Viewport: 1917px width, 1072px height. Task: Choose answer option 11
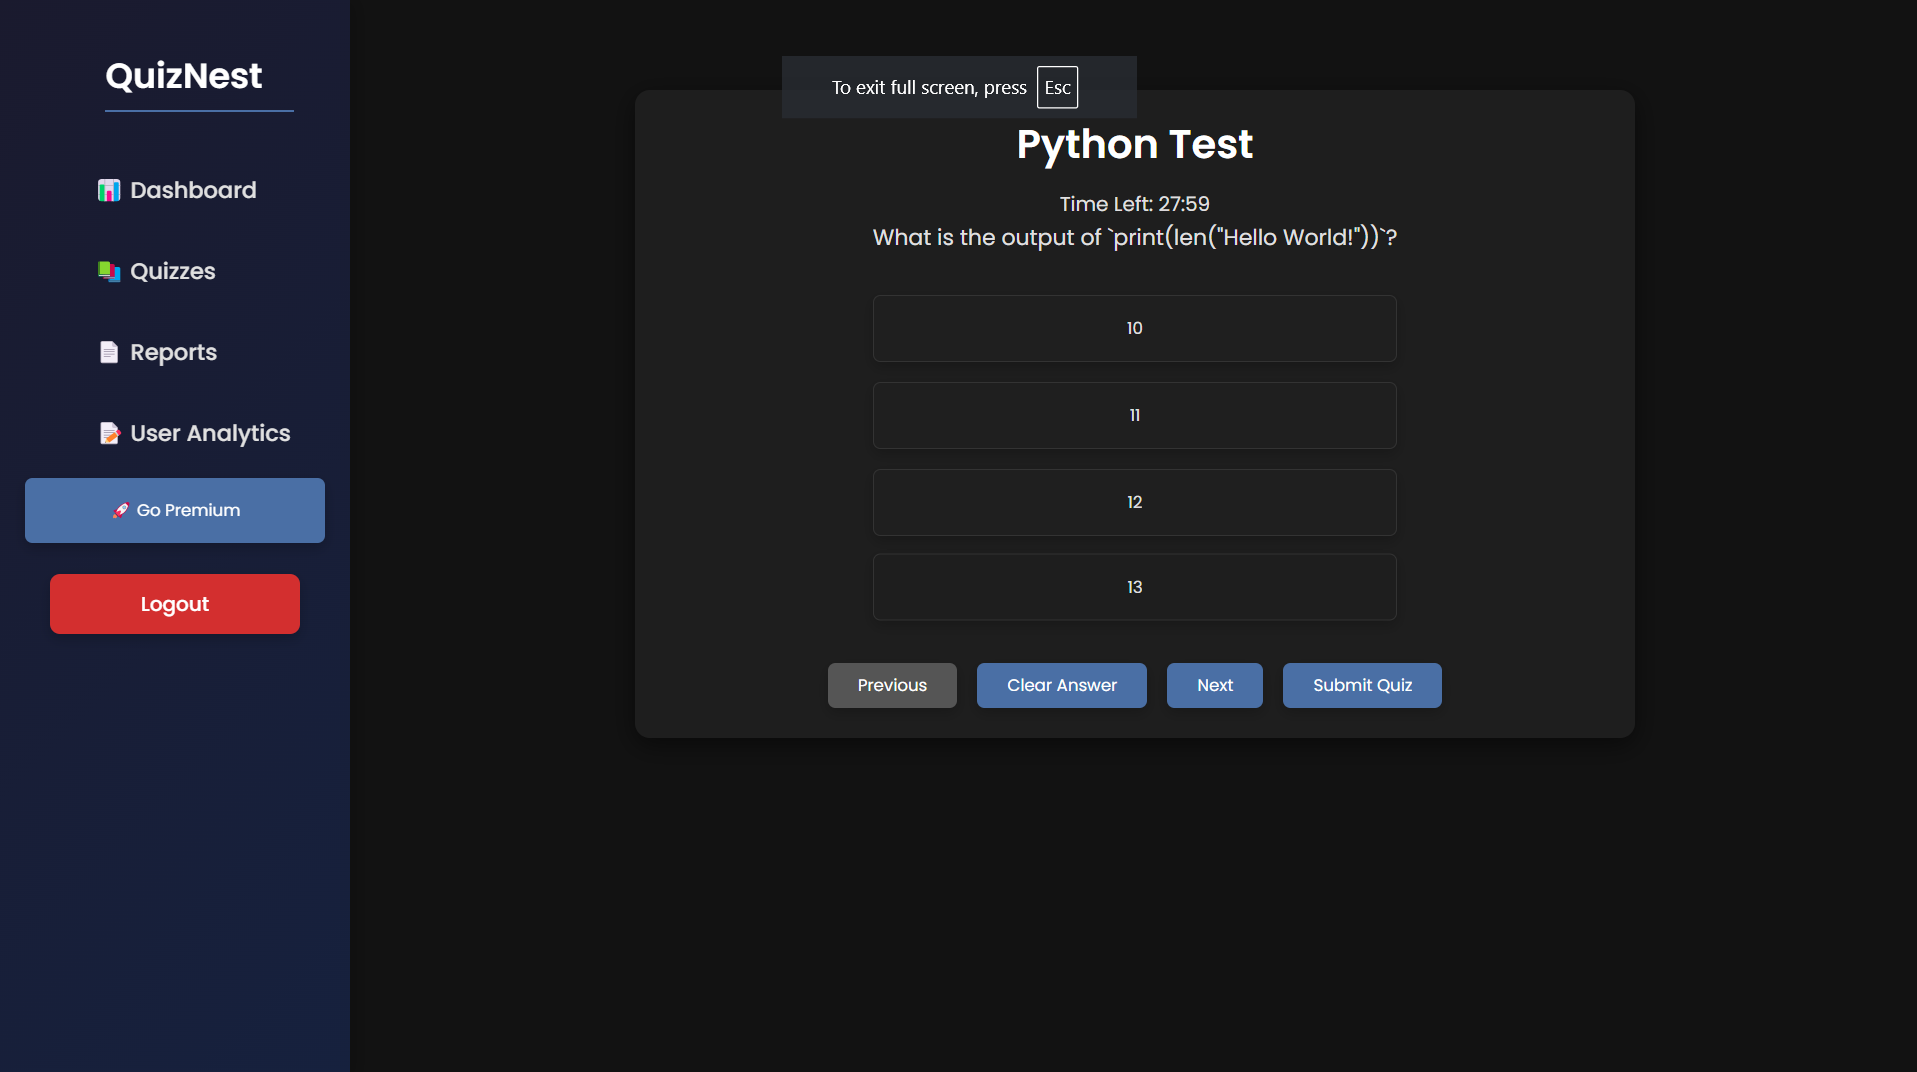[1134, 415]
